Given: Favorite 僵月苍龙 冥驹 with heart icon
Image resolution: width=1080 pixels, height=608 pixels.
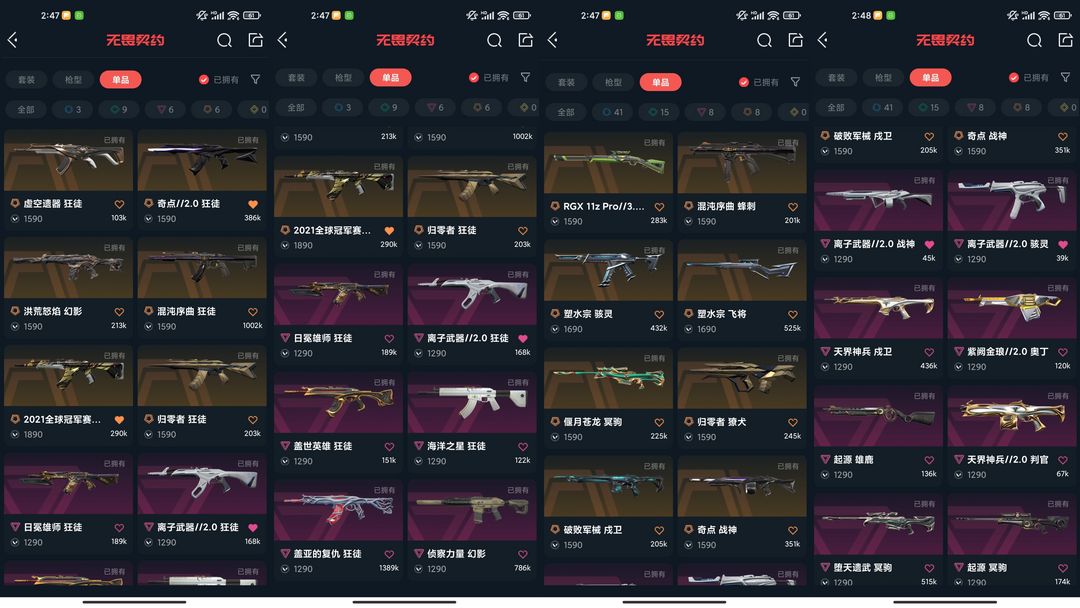Looking at the screenshot, I should click(659, 423).
